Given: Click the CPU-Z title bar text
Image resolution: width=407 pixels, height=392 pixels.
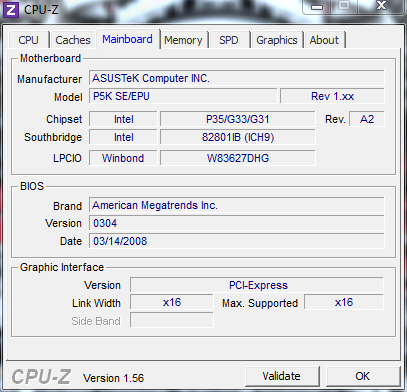Looking at the screenshot, I should click(x=41, y=9).
